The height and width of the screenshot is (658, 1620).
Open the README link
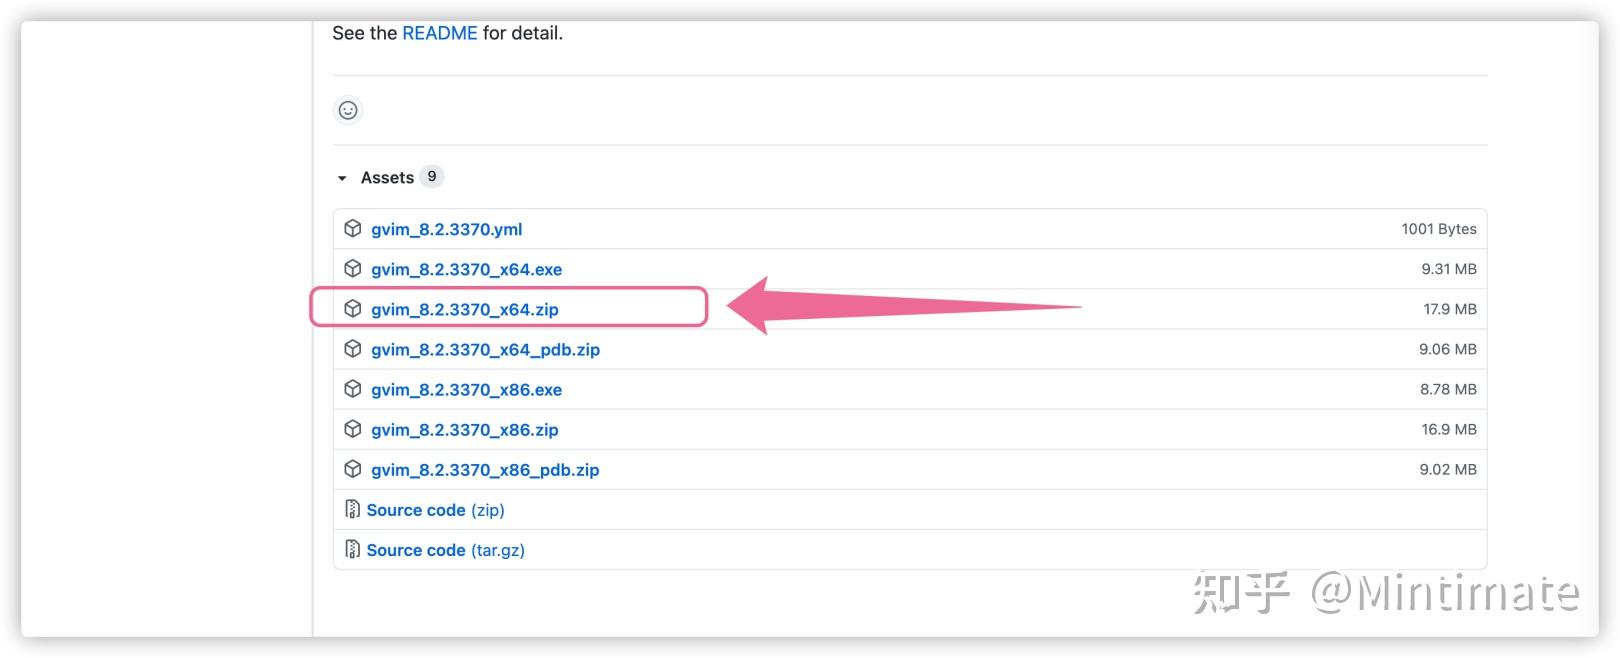pyautogui.click(x=439, y=33)
